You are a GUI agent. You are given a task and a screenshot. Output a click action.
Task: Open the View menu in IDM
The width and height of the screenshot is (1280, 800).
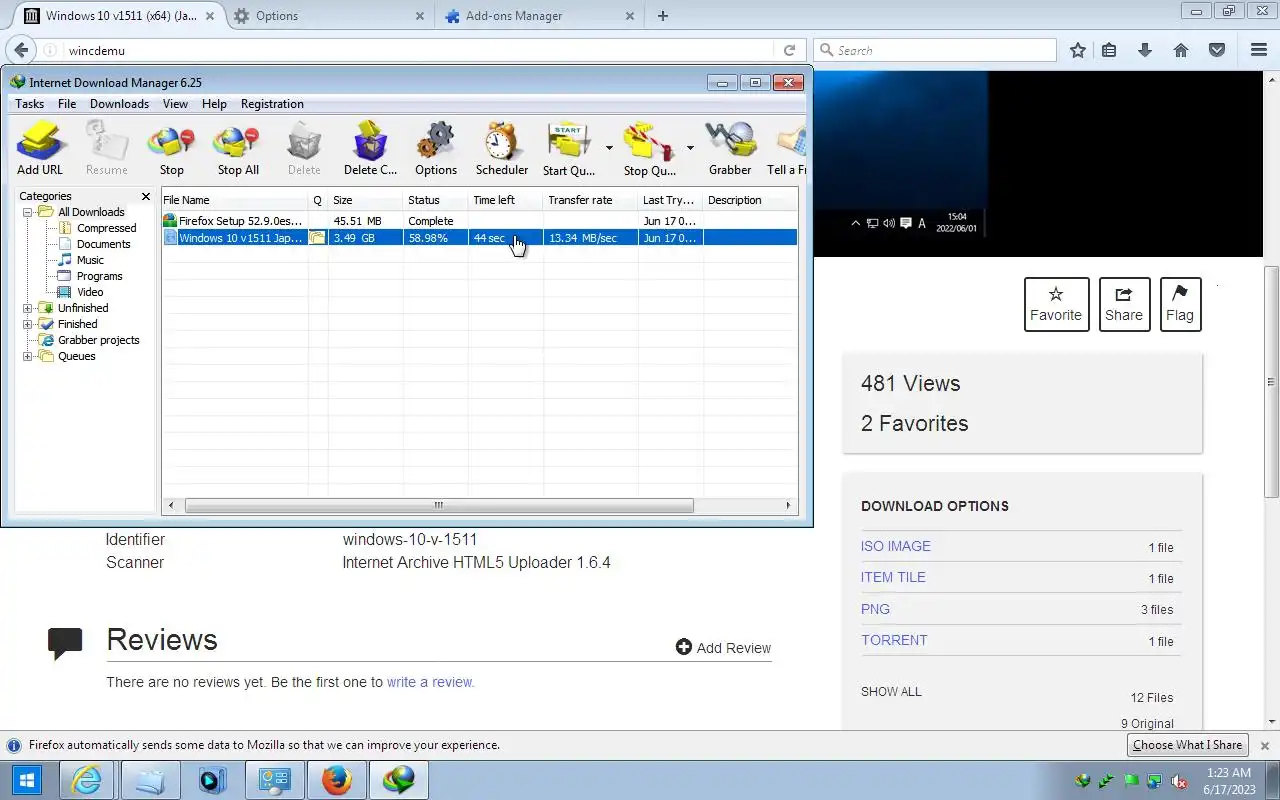(x=175, y=104)
